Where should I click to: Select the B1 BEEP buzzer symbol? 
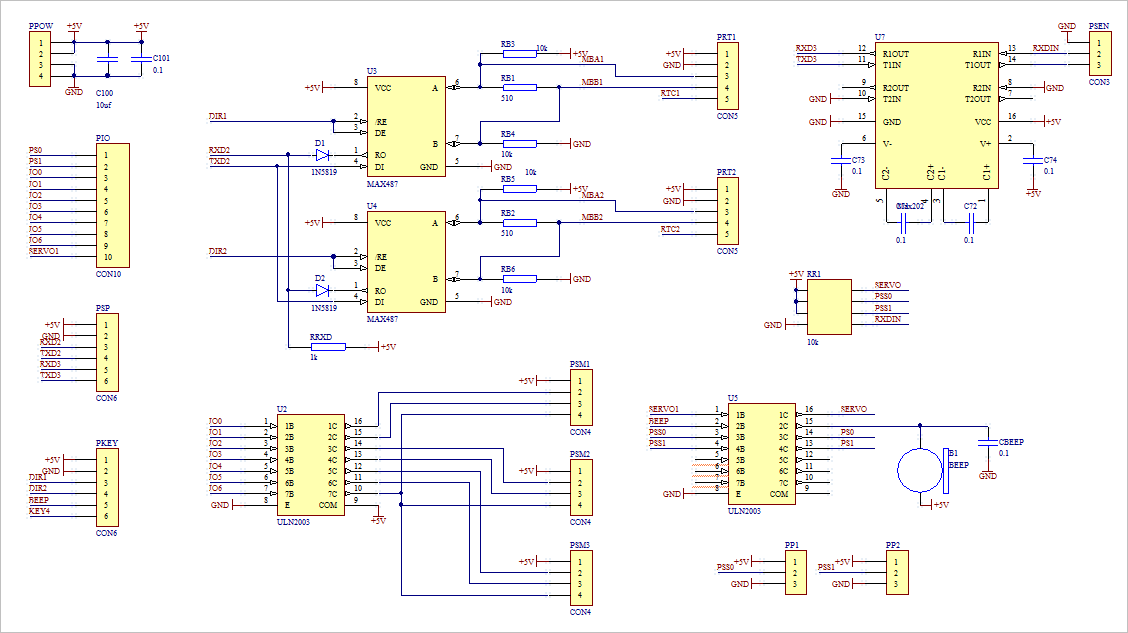coord(923,470)
